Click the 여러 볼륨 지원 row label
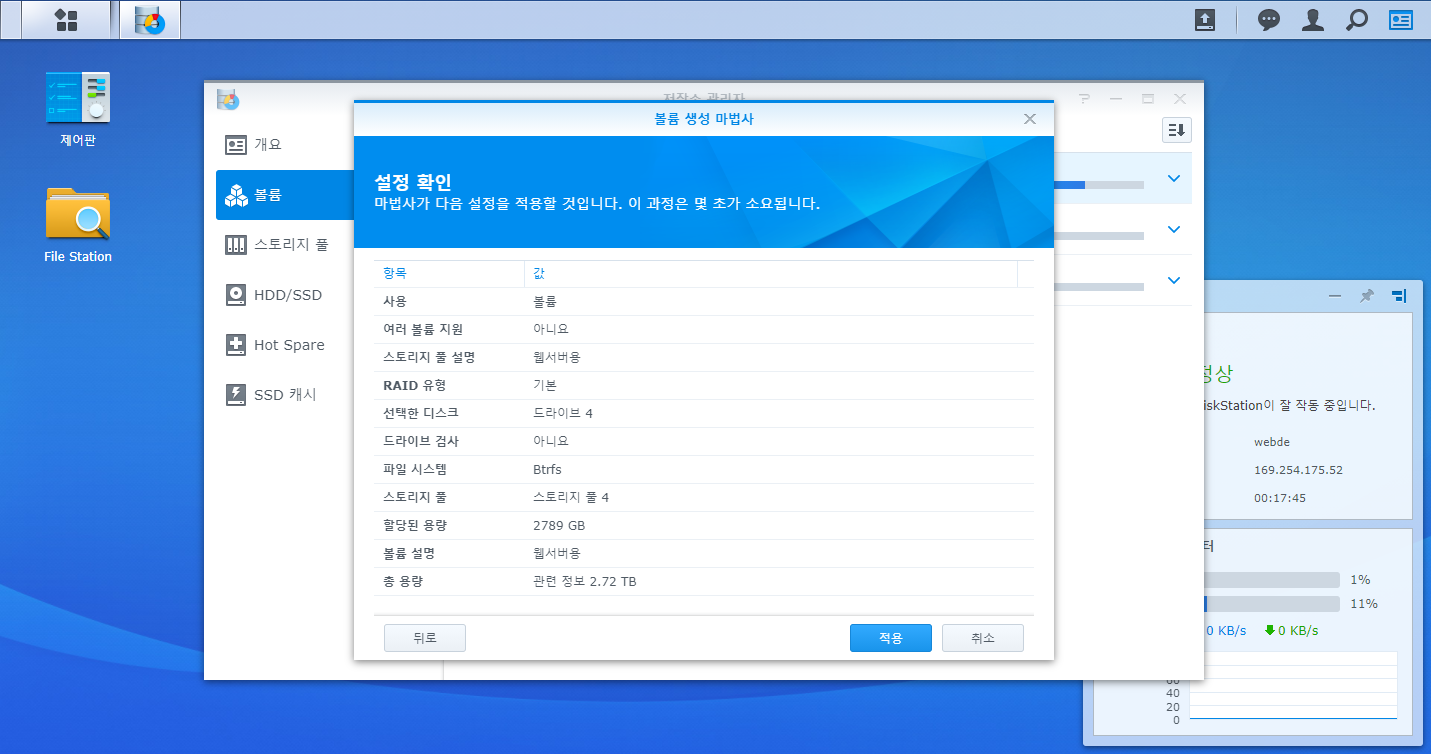This screenshot has height=754, width=1431. tap(423, 329)
